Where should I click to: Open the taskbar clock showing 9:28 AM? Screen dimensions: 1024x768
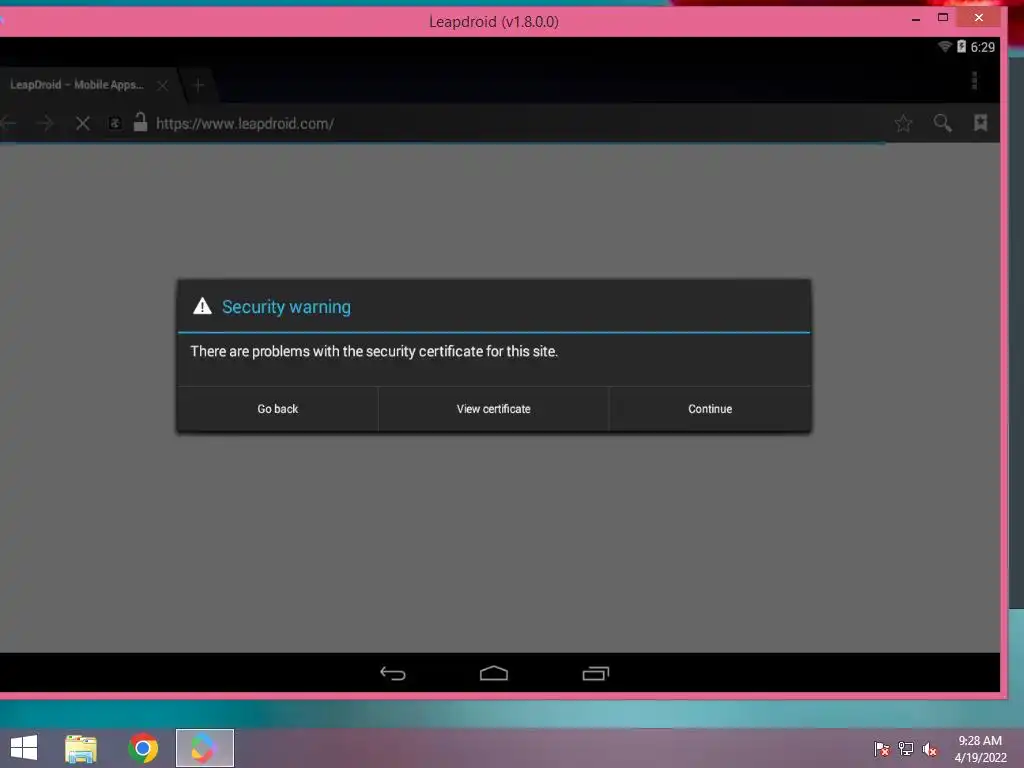pos(980,749)
